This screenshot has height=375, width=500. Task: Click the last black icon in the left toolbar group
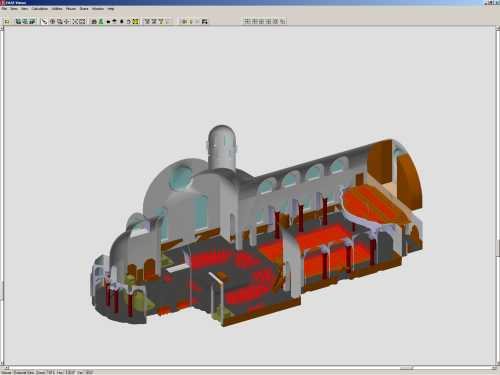pos(205,21)
